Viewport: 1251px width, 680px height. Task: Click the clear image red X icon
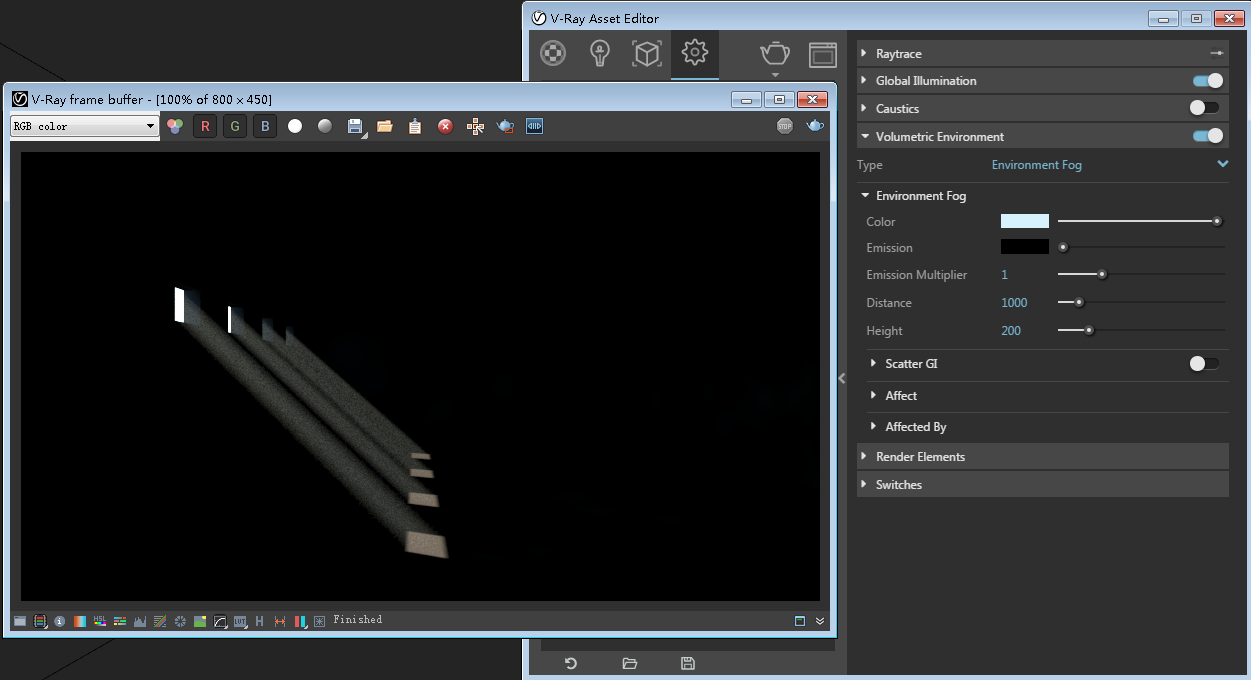click(x=445, y=126)
